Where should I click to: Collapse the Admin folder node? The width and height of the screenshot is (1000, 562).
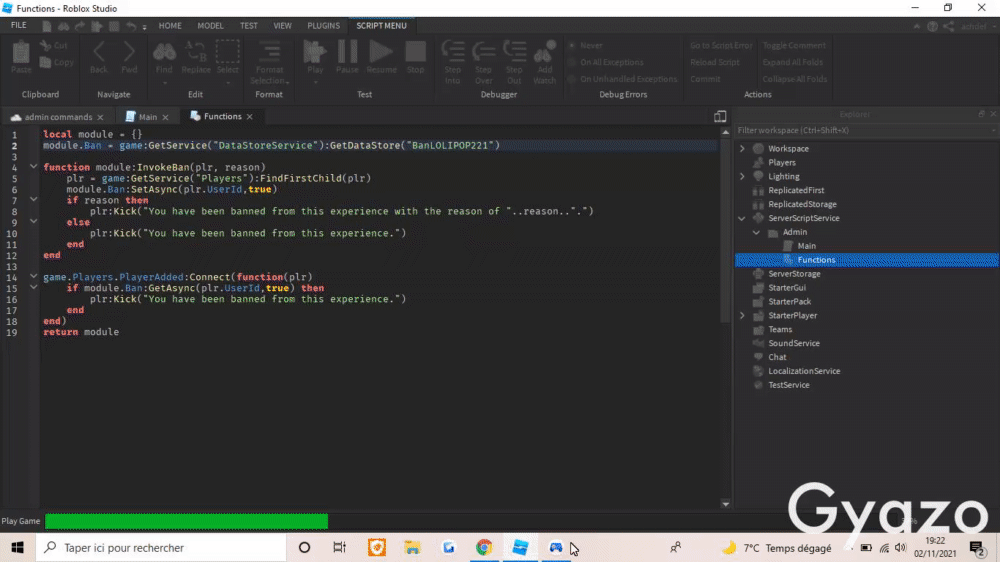756,232
